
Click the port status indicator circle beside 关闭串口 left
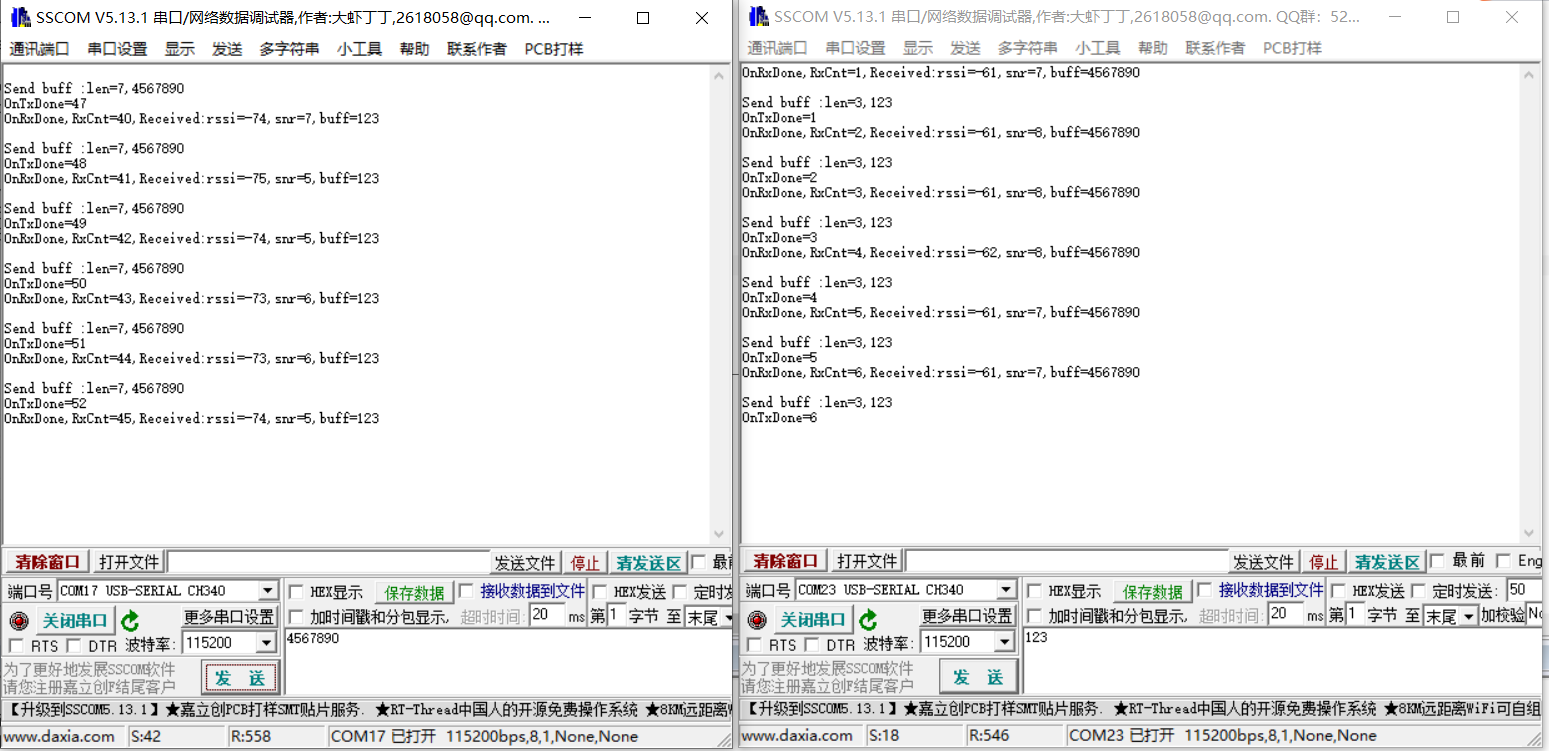(x=20, y=620)
